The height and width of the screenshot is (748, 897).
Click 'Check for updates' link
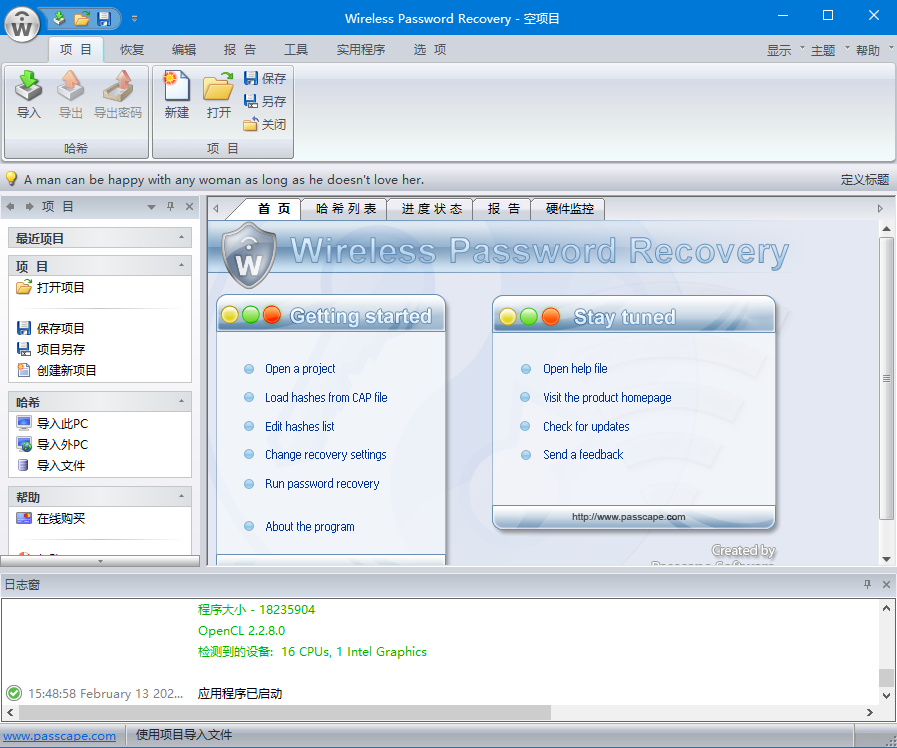pyautogui.click(x=586, y=426)
